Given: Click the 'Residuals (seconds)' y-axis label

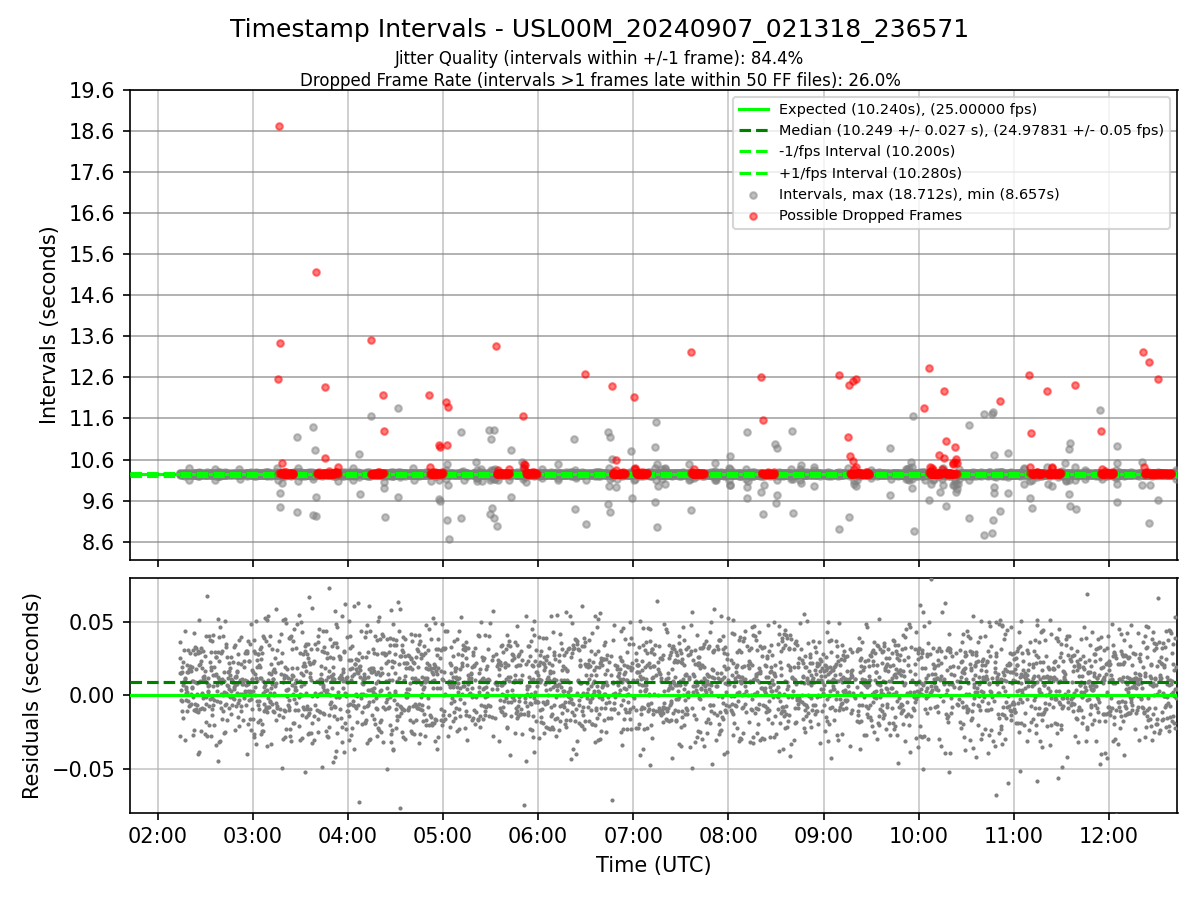Looking at the screenshot, I should 32,696.
